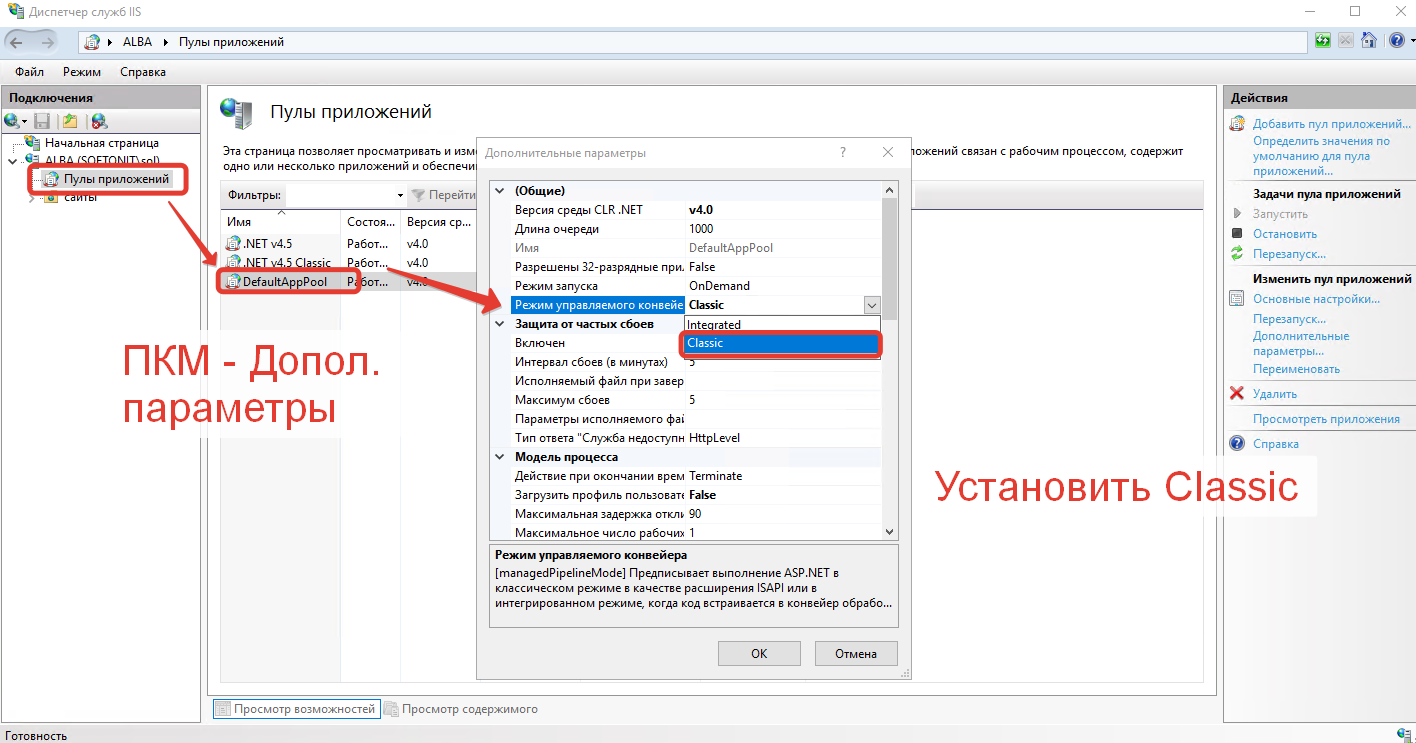Expand the сайты tree node
This screenshot has width=1416, height=743.
(31, 198)
